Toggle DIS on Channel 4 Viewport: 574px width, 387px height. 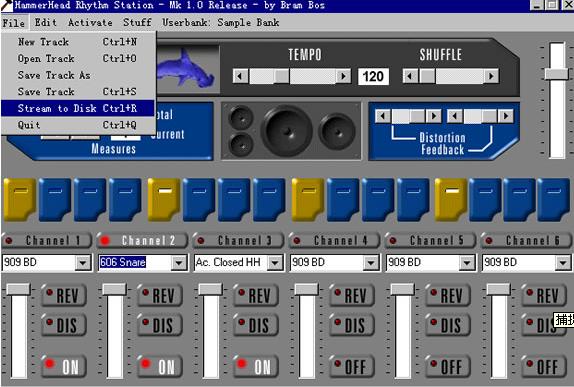pos(351,325)
